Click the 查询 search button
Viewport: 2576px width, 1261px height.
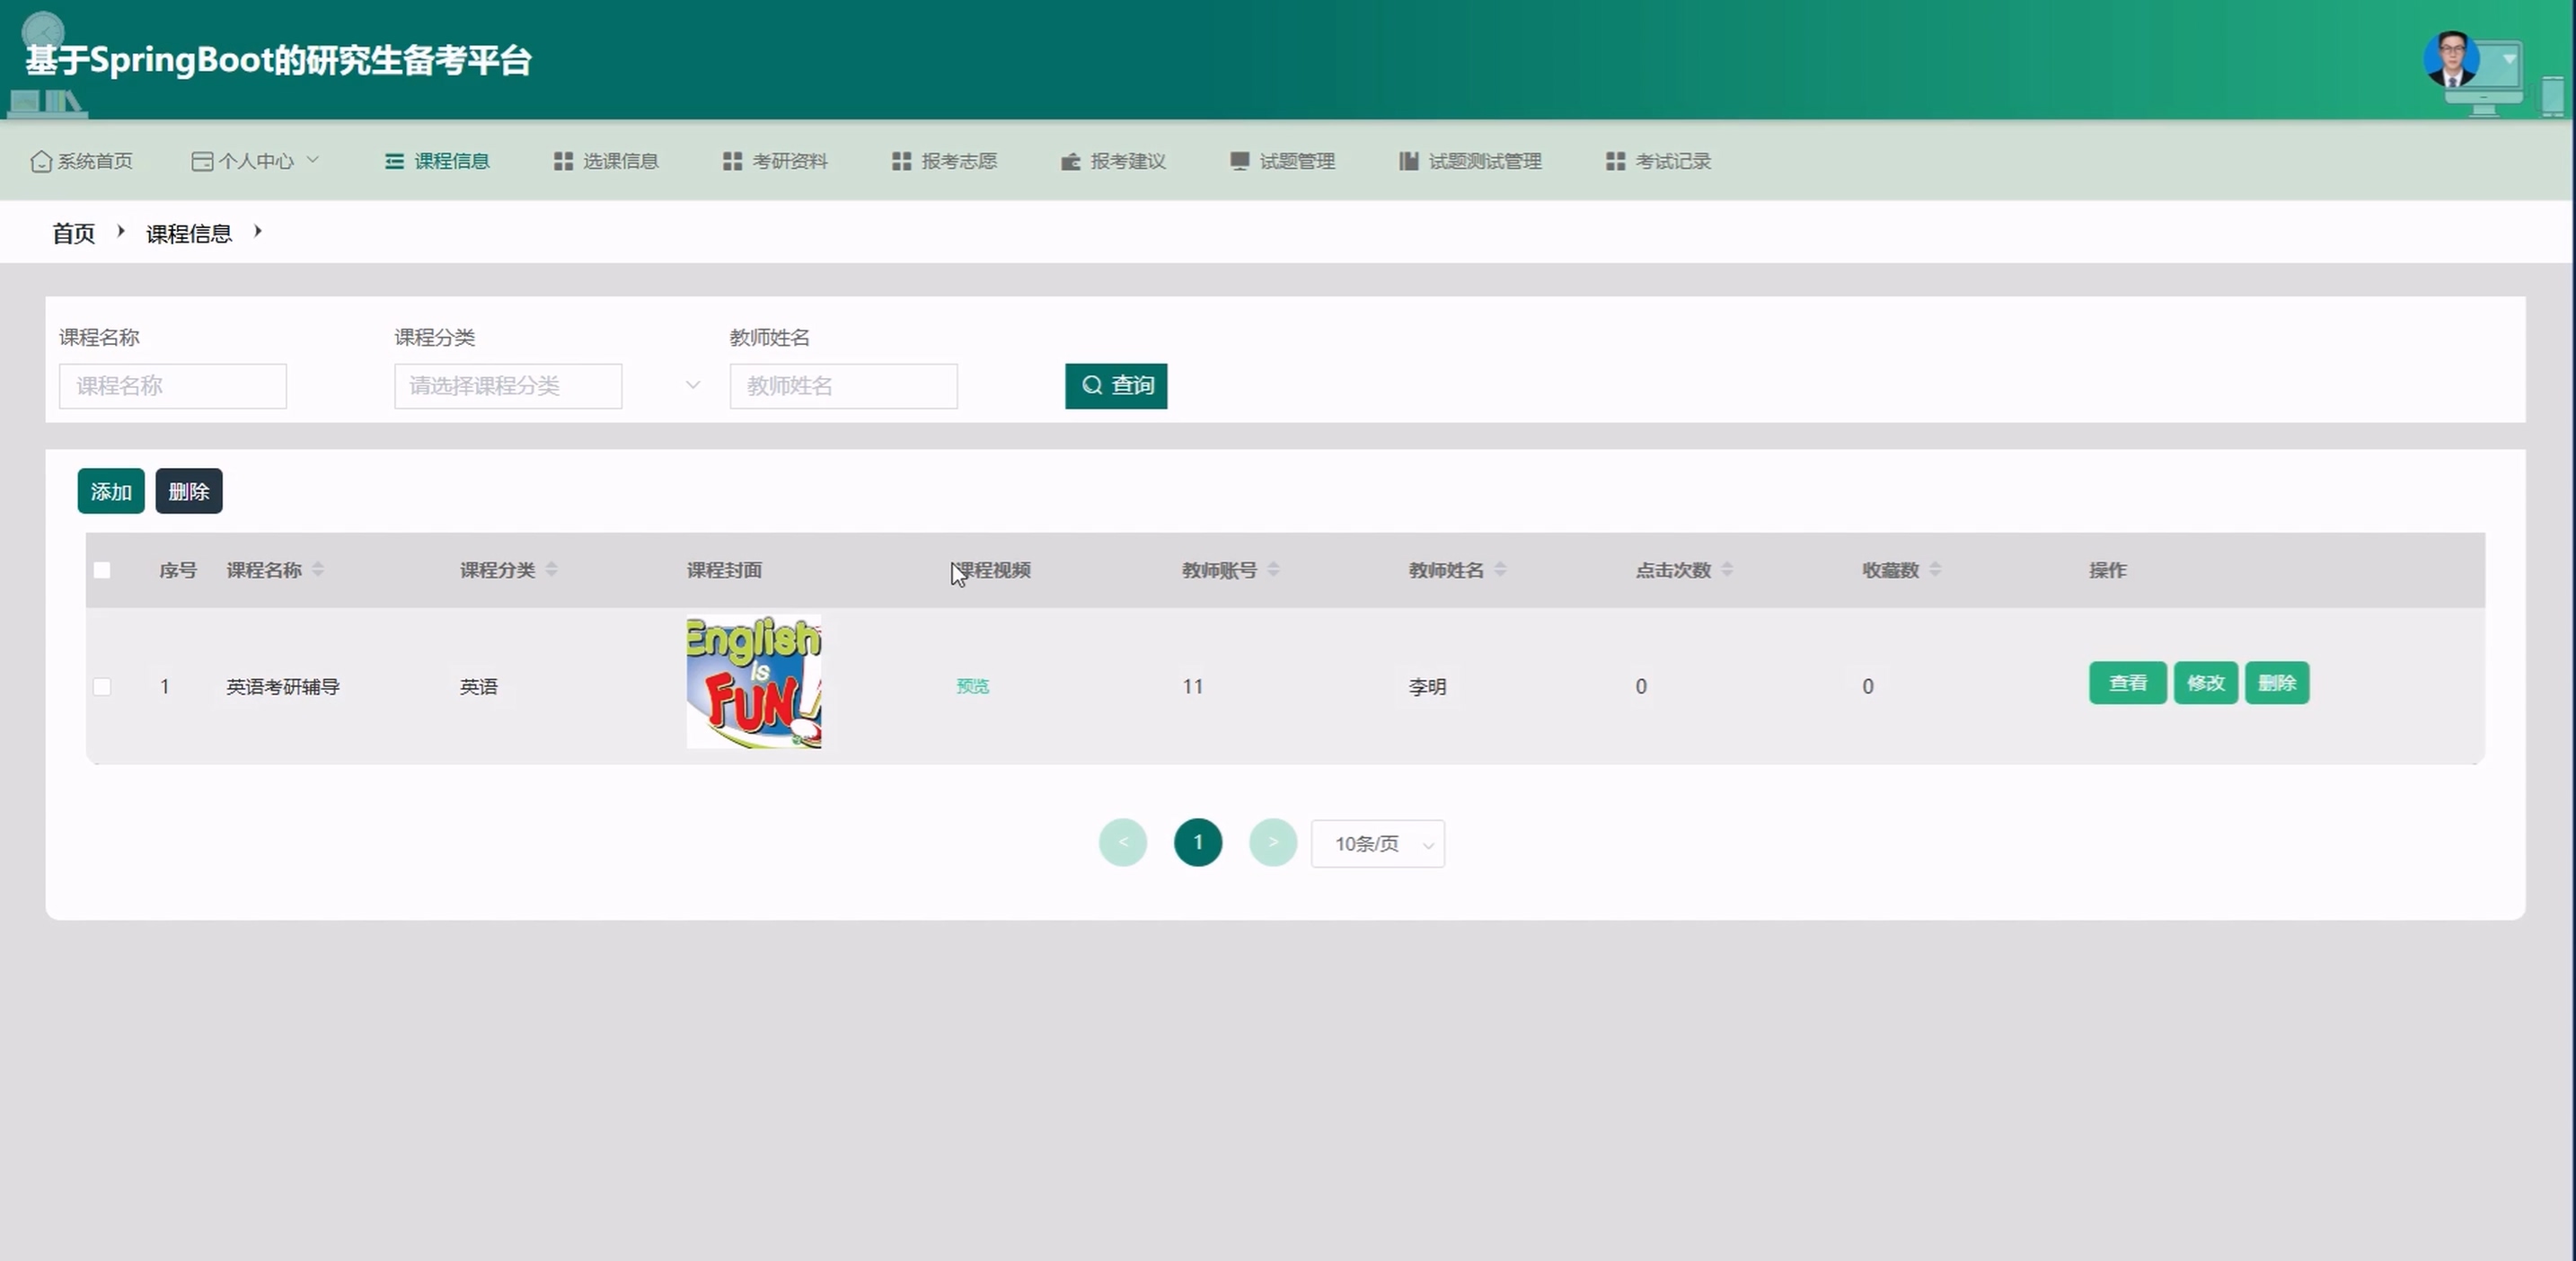(x=1116, y=386)
